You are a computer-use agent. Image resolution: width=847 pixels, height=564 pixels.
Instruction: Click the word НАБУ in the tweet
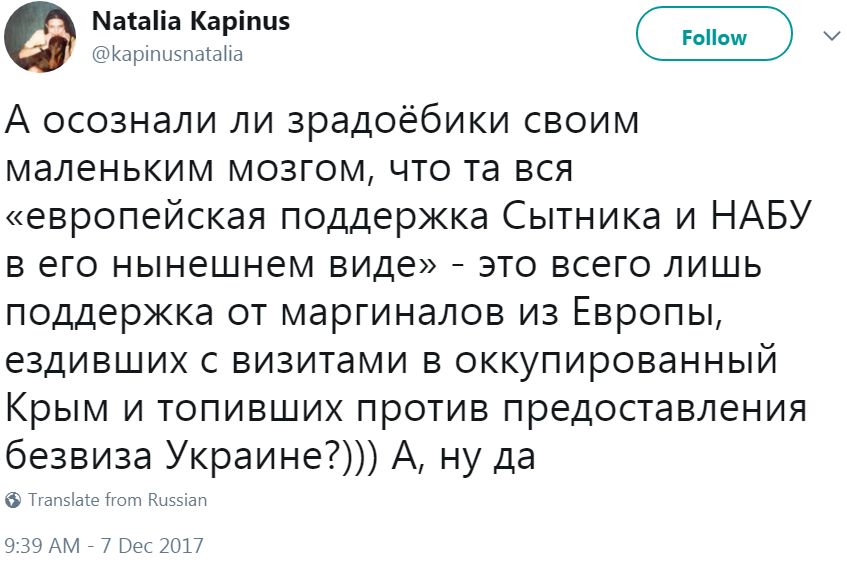pos(761,216)
